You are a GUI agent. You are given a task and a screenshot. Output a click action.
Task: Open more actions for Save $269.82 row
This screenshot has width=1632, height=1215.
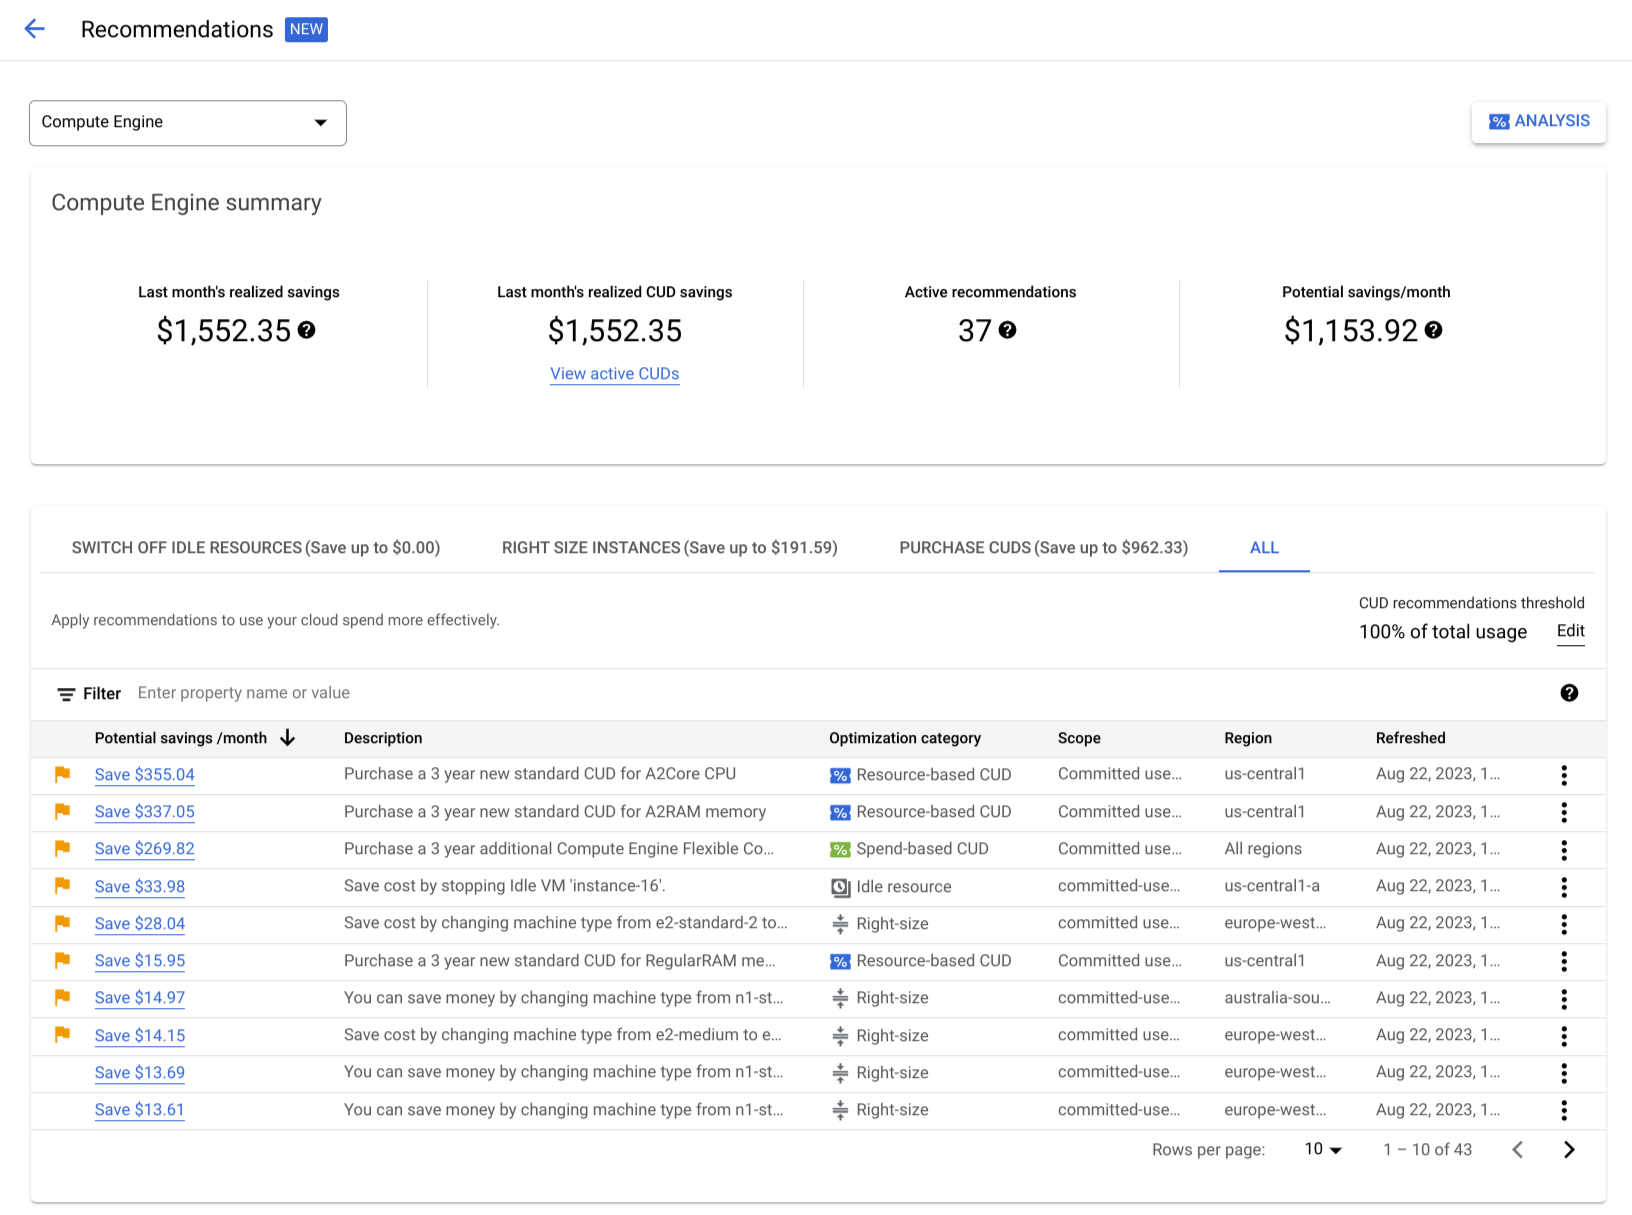tap(1564, 850)
